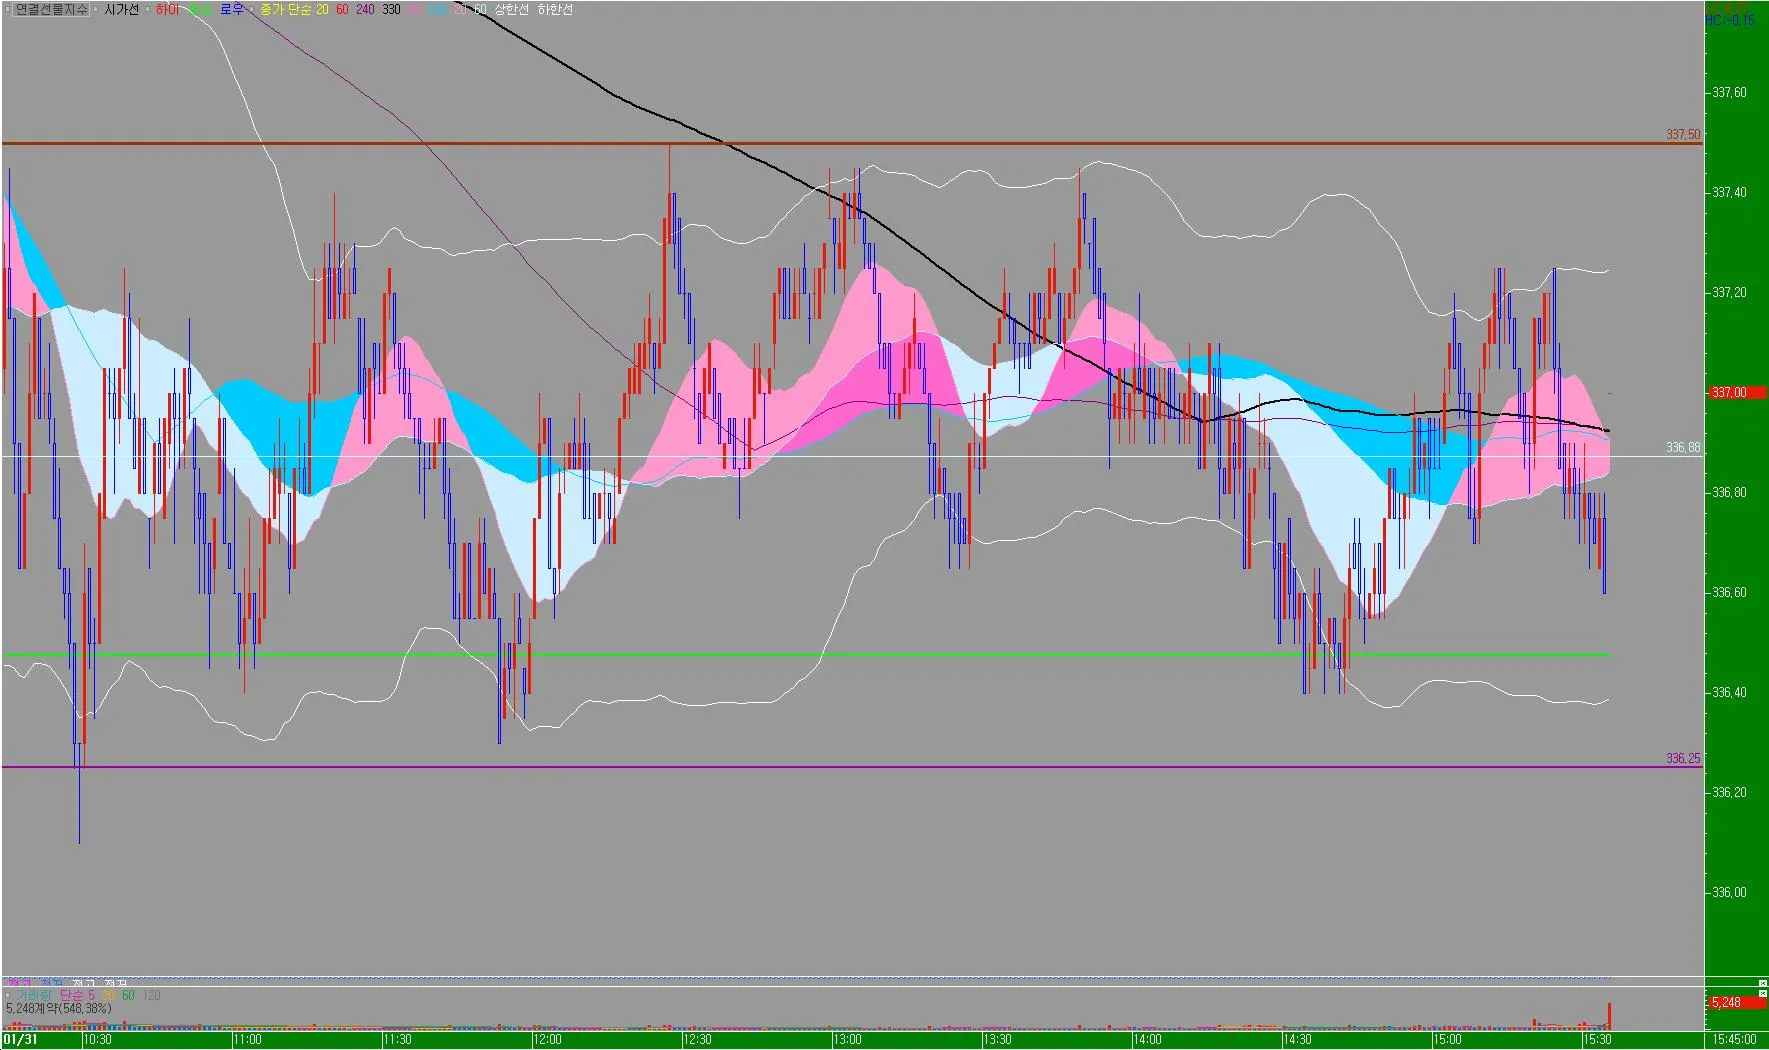Click the 시가선 legend label
Viewport: 1769px width, 1050px height.
coord(121,9)
